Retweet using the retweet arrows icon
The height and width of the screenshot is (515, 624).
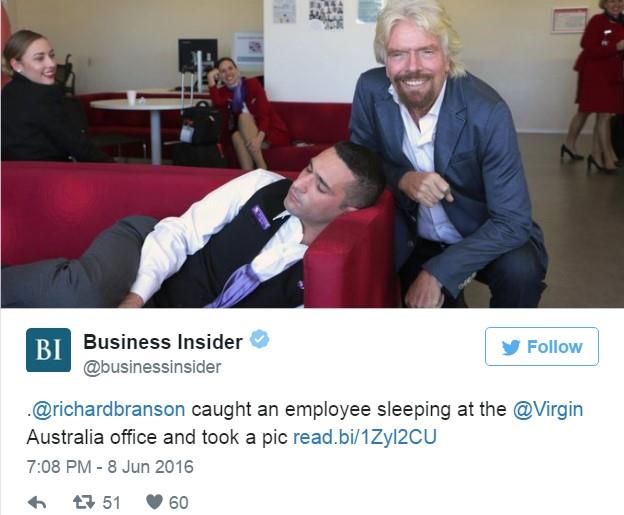point(84,502)
